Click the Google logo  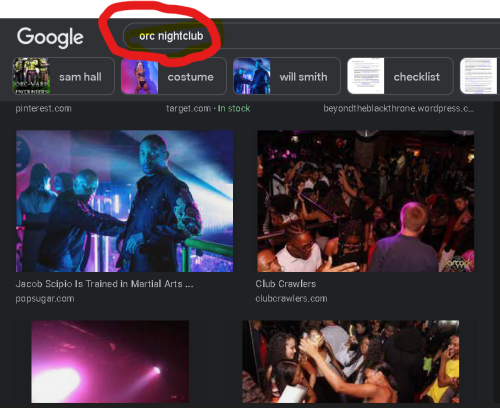(x=50, y=37)
